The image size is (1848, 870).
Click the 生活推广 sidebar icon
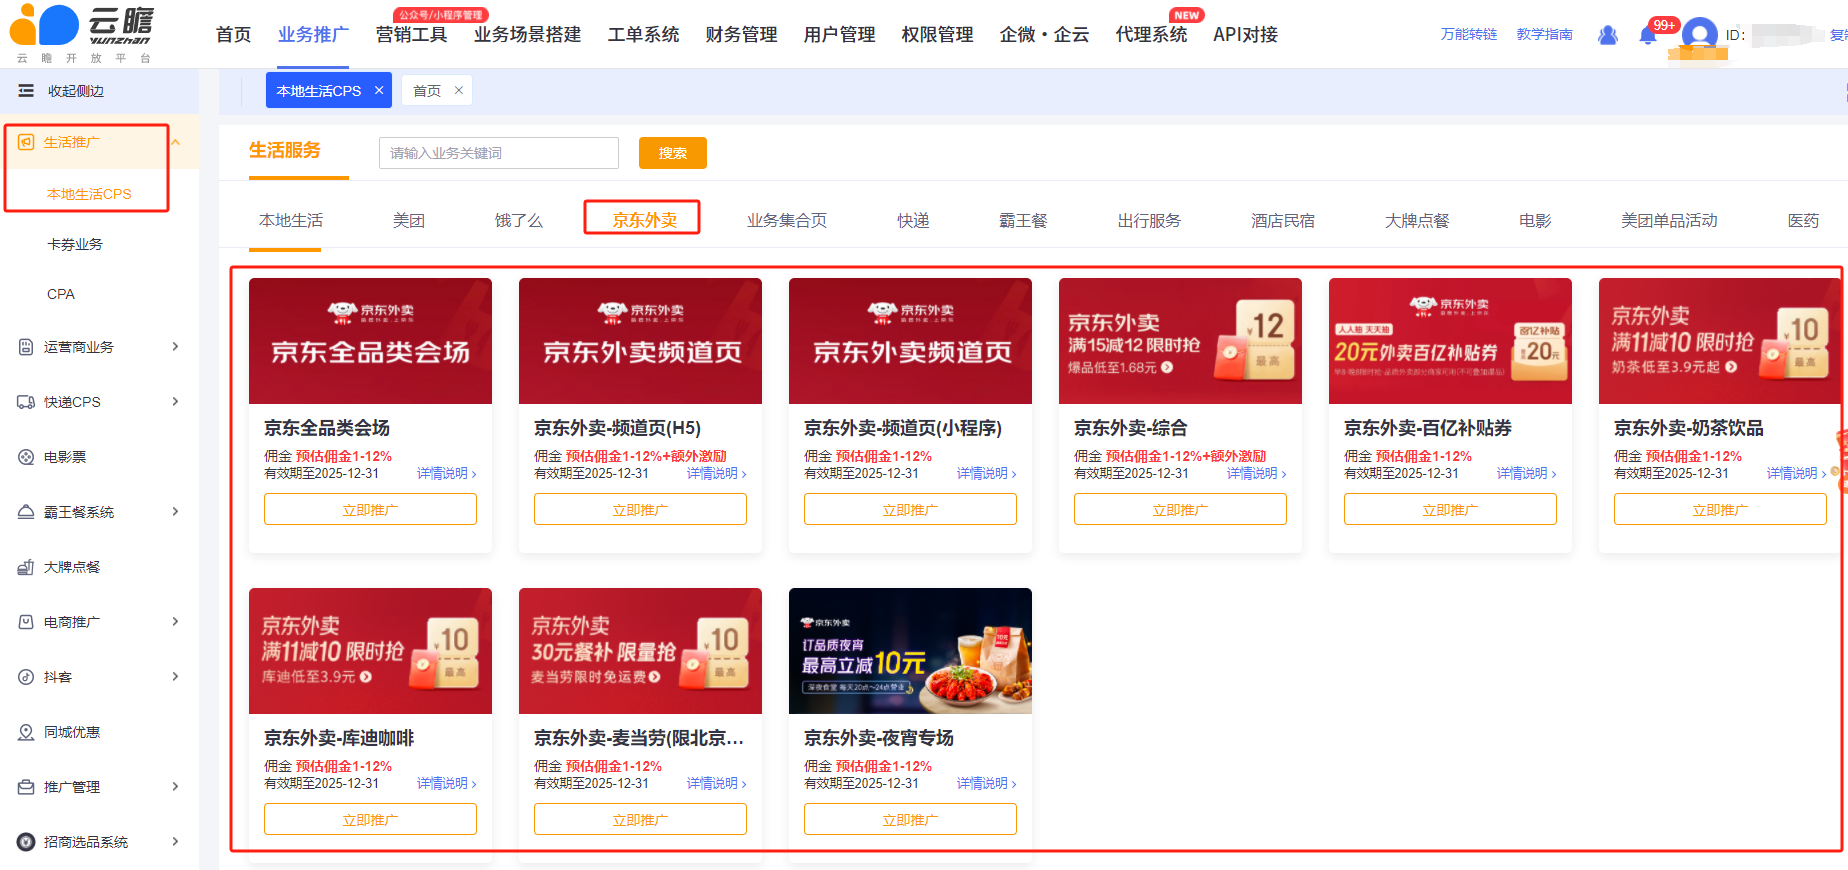point(26,142)
